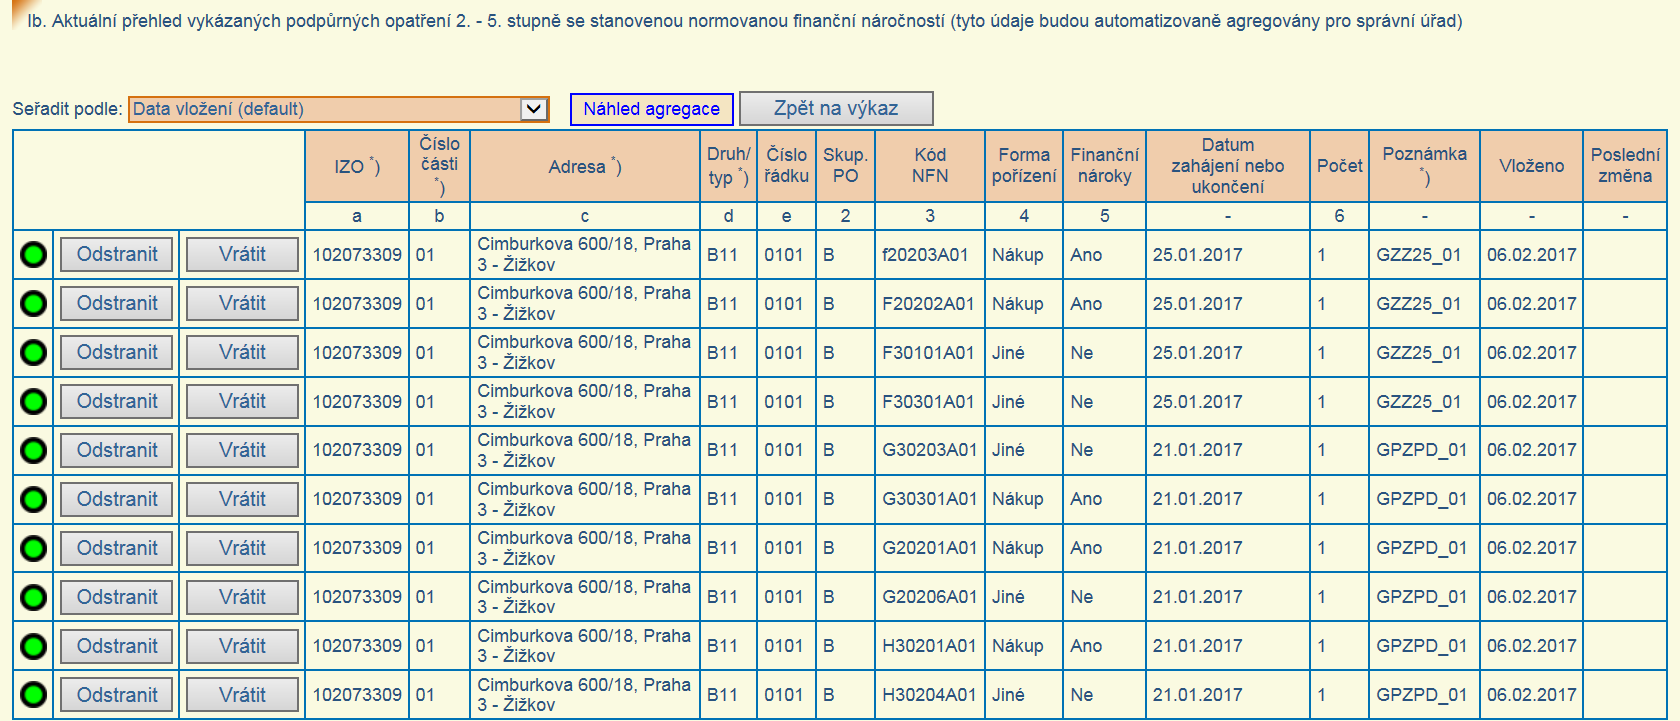Click green status icon in H30201A01 row
Viewport: 1680px width, 721px height.
[33, 647]
